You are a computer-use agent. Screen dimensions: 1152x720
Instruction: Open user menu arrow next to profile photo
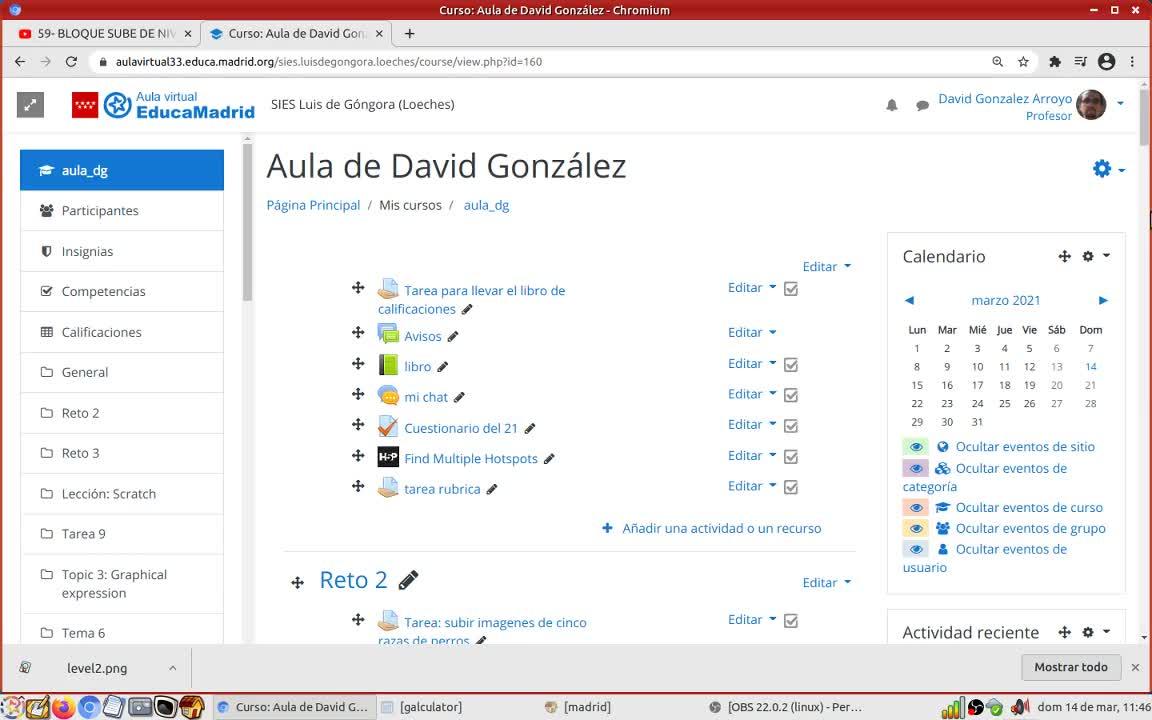pos(1120,104)
